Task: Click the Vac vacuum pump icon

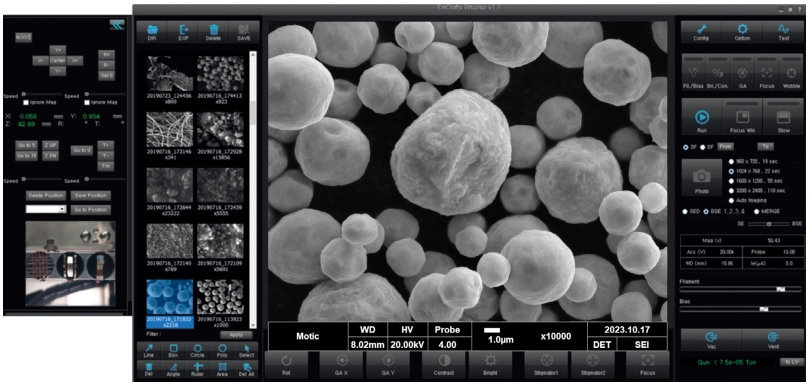Action: 711,339
